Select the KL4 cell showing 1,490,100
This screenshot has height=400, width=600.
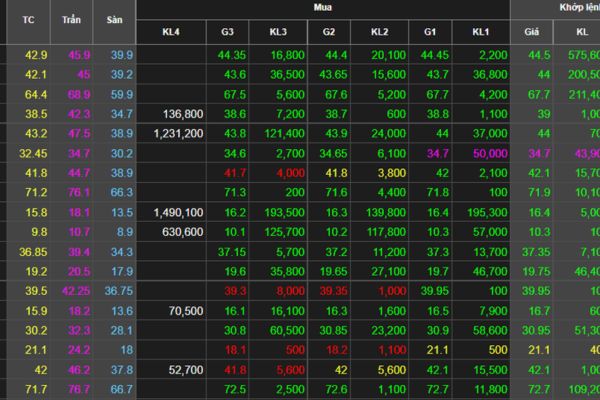(x=179, y=212)
